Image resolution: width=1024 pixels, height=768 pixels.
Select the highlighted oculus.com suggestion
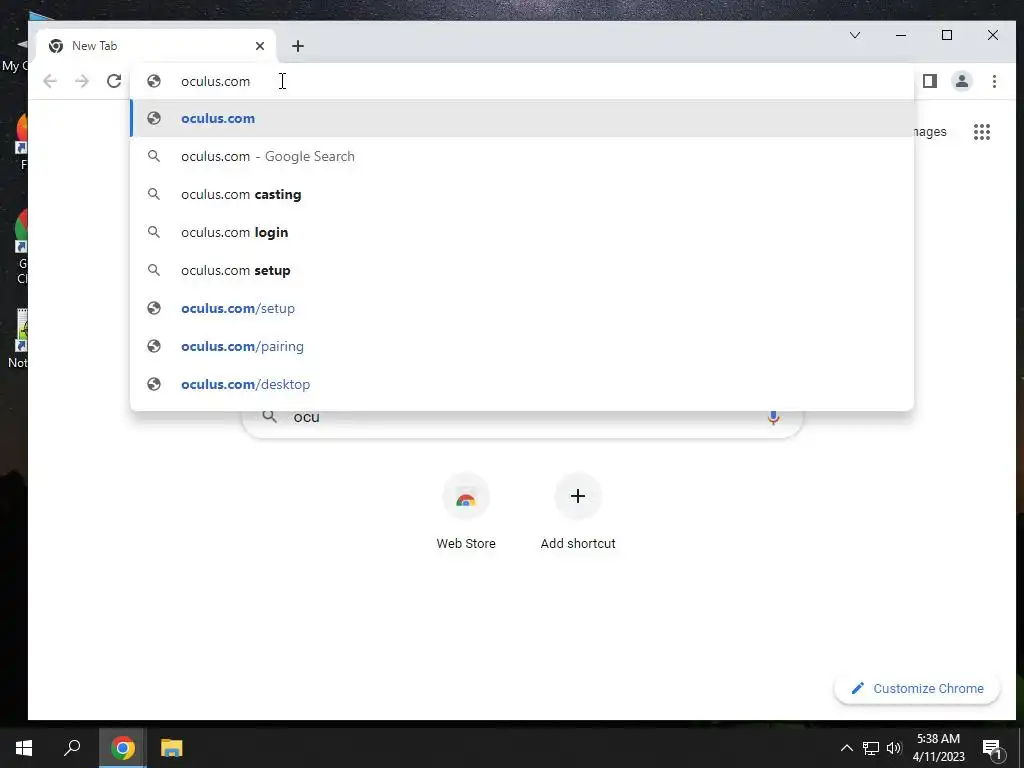(522, 118)
